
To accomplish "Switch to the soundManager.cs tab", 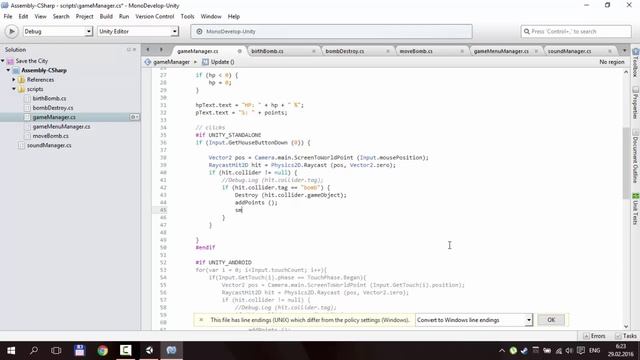I will tap(569, 51).
